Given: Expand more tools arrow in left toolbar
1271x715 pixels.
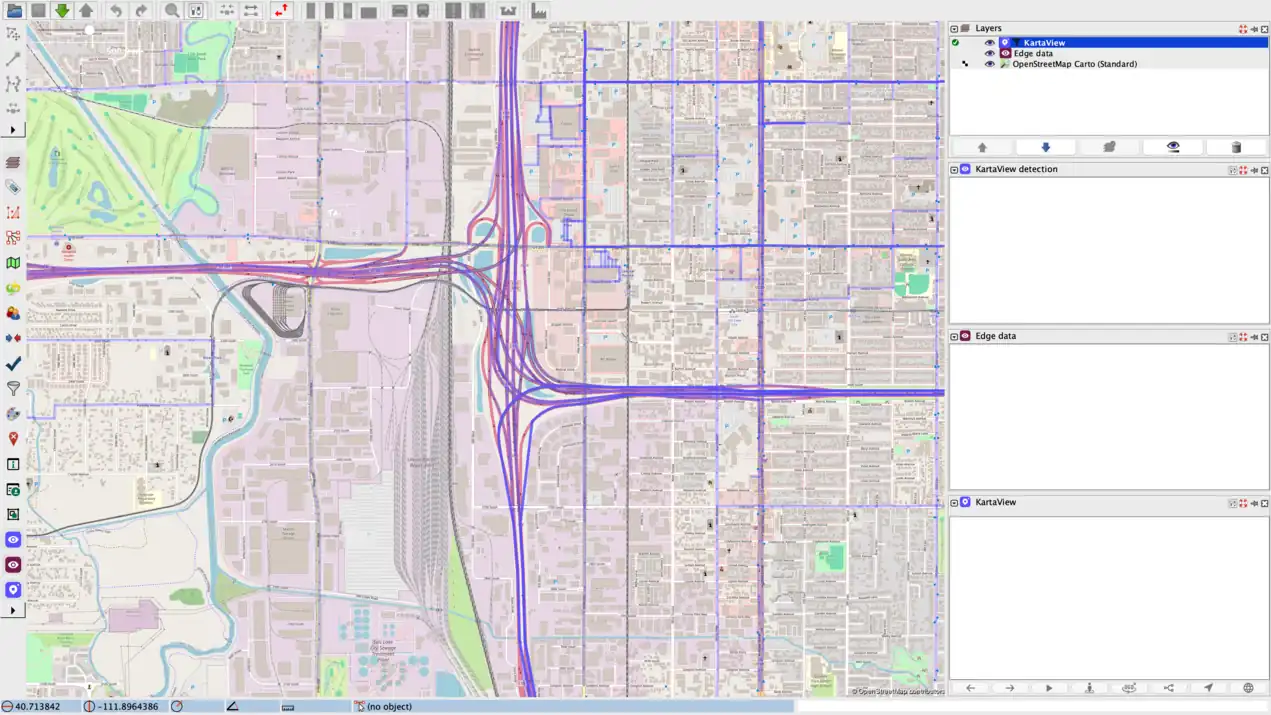Looking at the screenshot, I should (13, 130).
